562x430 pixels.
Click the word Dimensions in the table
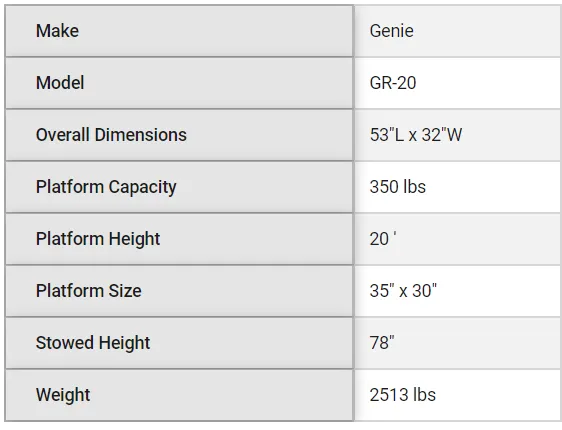click(x=141, y=135)
